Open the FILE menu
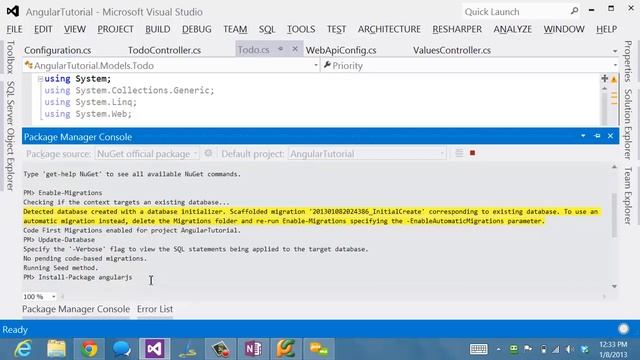The height and width of the screenshot is (360, 640). click(x=14, y=29)
